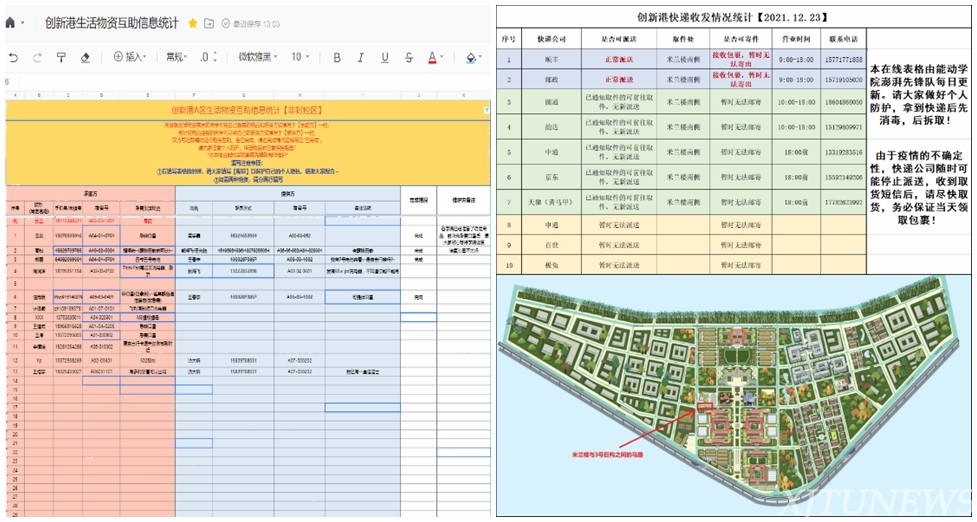Toggle strikethrough formatting

(409, 57)
